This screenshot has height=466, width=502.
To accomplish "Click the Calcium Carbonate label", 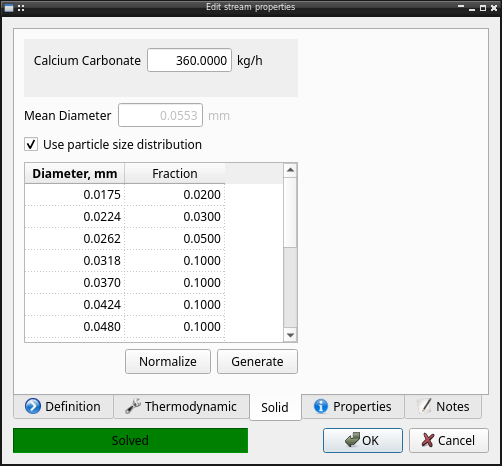I will pyautogui.click(x=87, y=61).
